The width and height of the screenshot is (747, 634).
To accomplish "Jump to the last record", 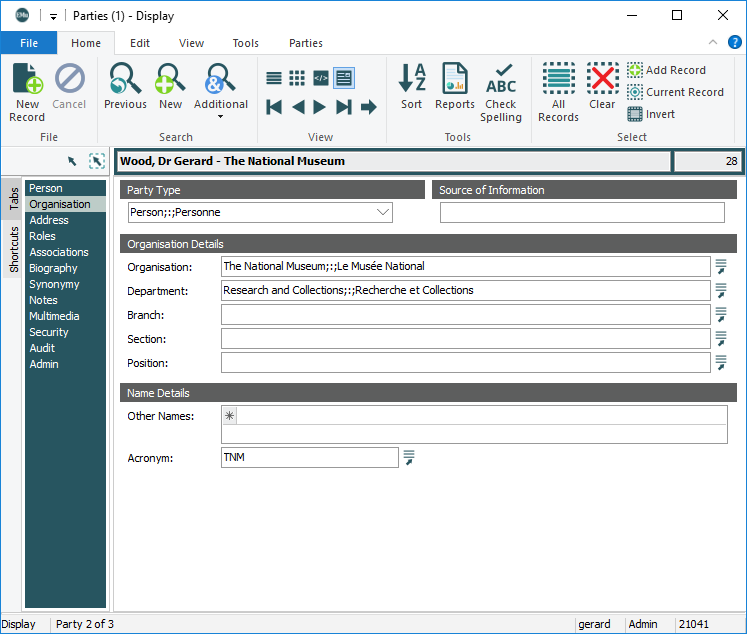I will [344, 107].
